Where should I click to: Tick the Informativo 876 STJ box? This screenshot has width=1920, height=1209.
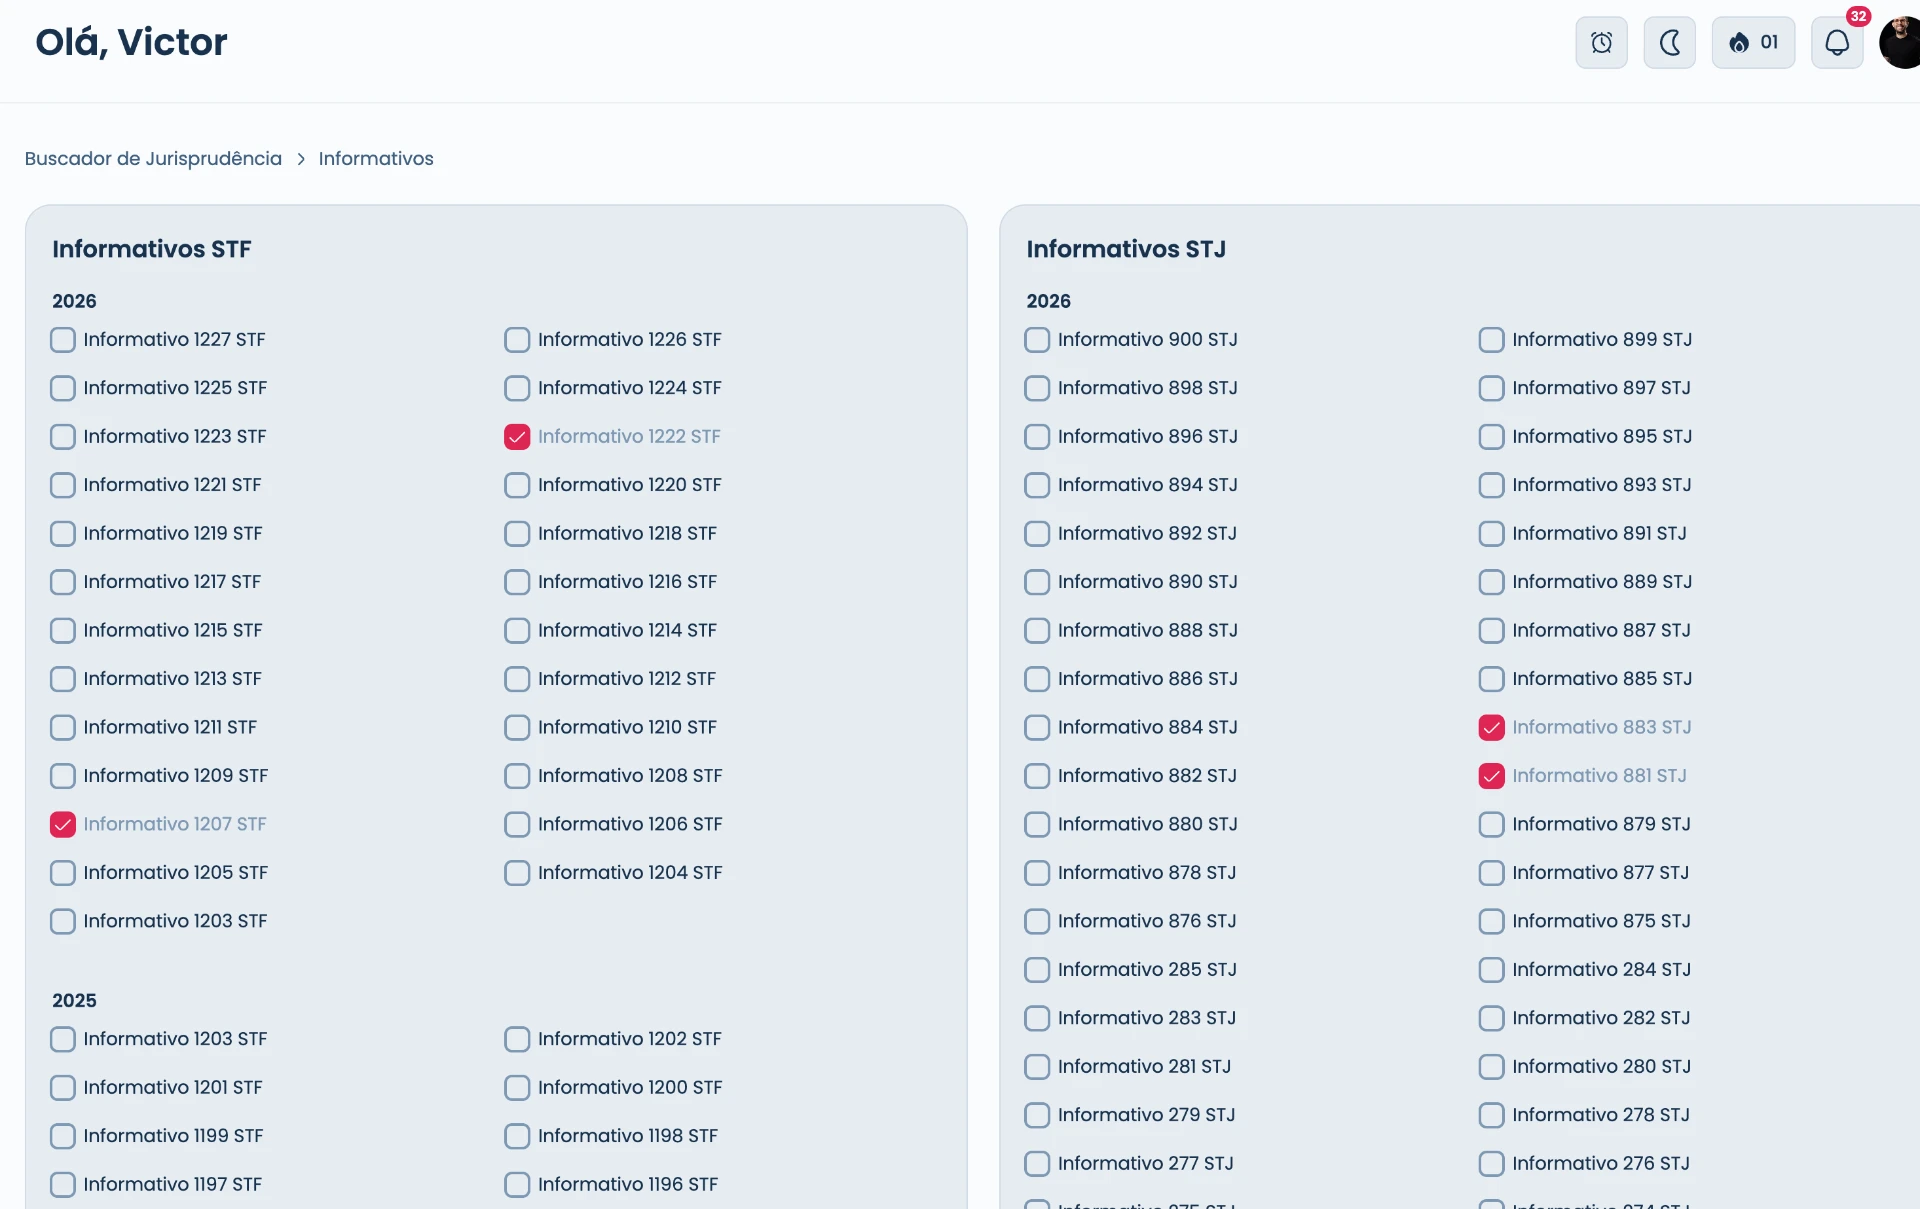(1037, 921)
